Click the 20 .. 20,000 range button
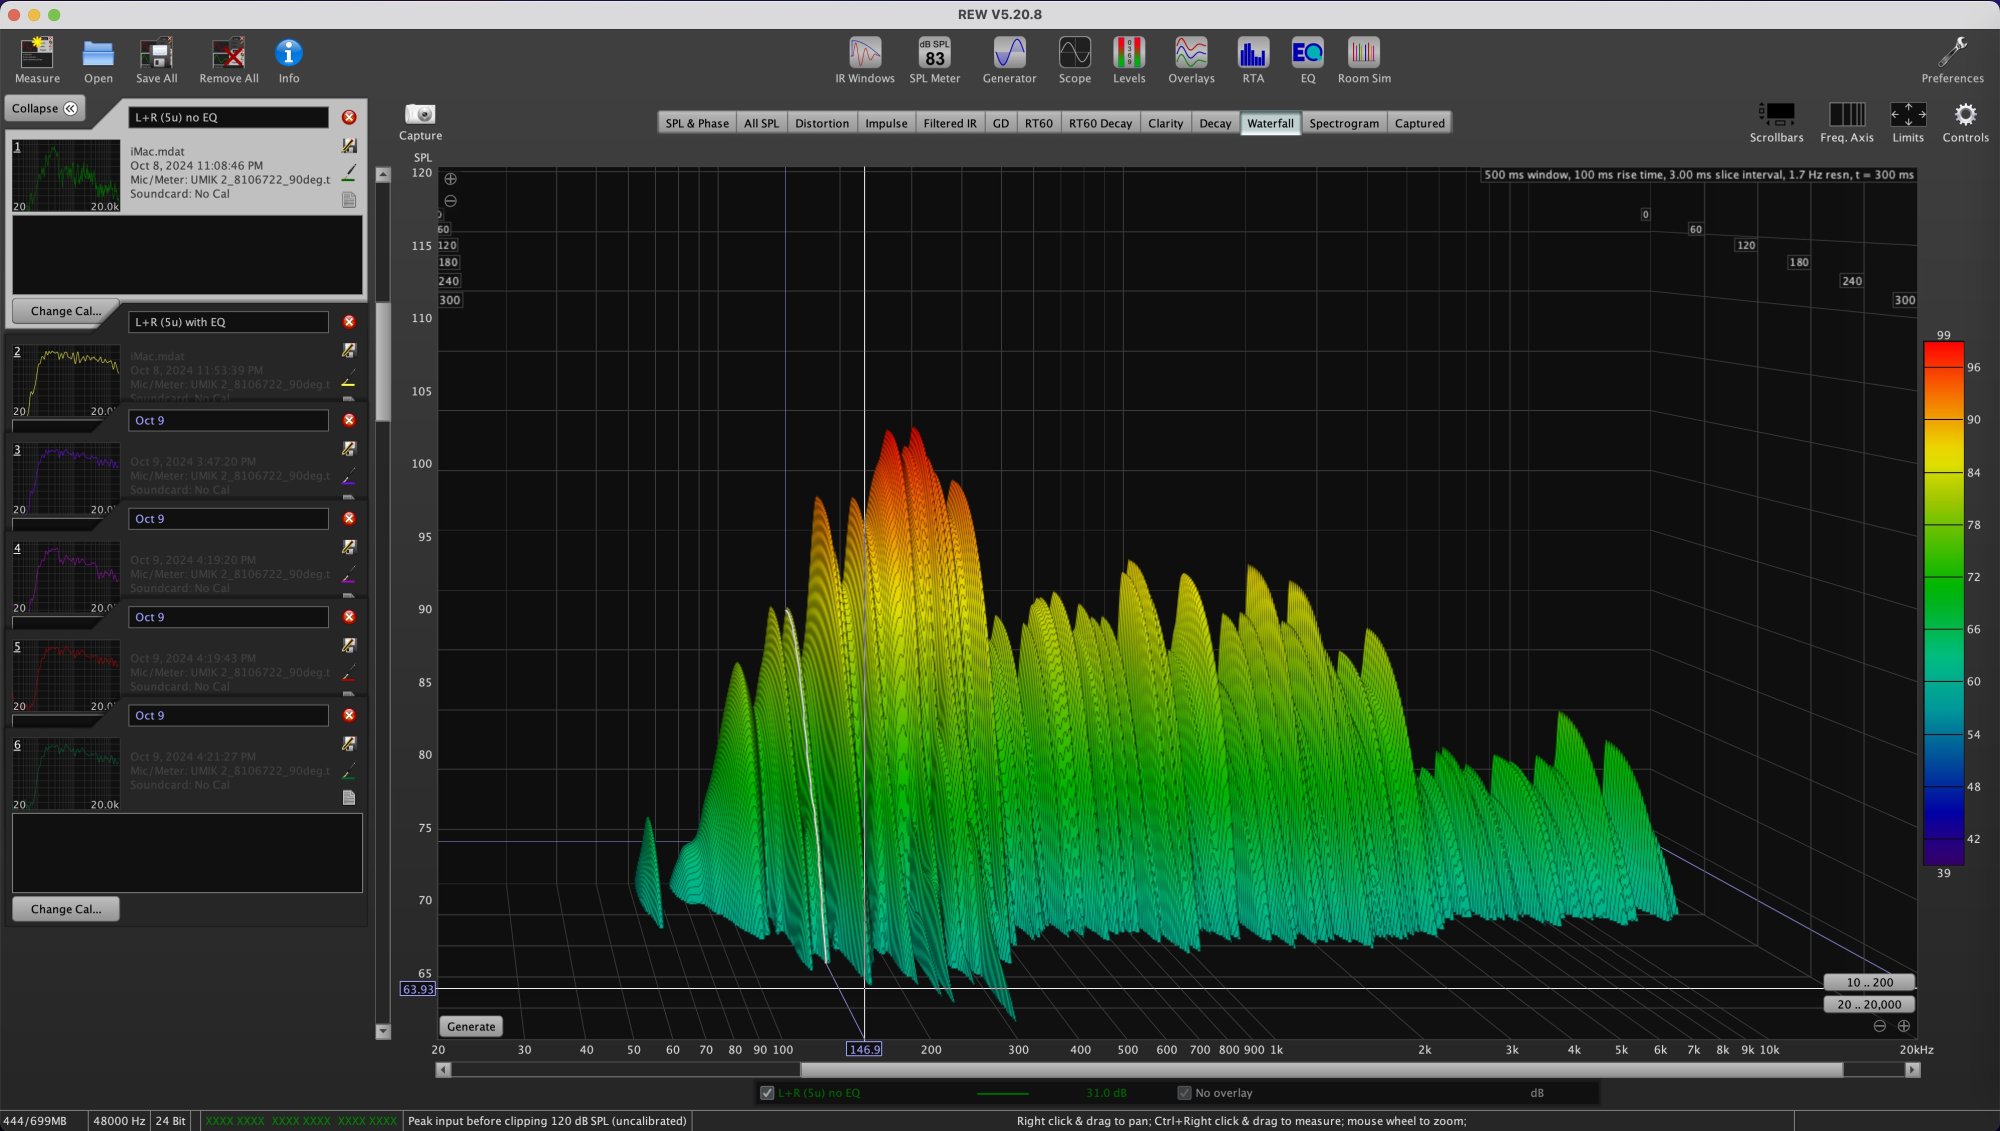This screenshot has width=2000, height=1131. pos(1868,1004)
